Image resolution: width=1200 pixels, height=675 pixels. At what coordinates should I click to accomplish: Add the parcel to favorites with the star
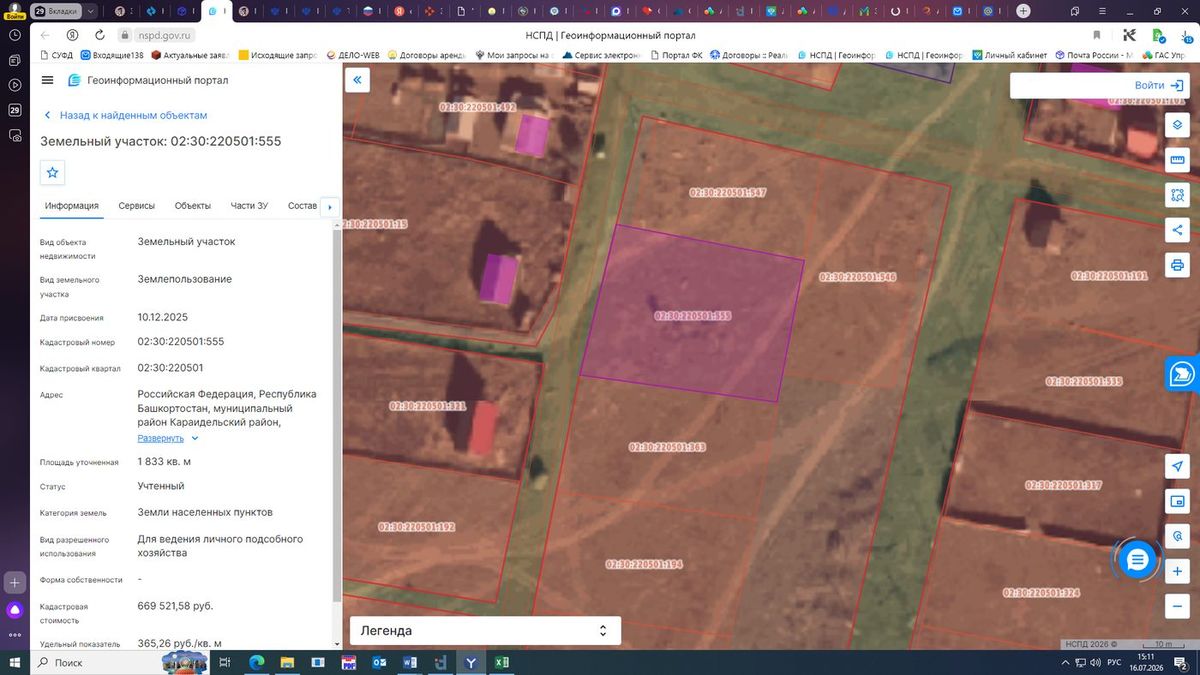point(53,172)
